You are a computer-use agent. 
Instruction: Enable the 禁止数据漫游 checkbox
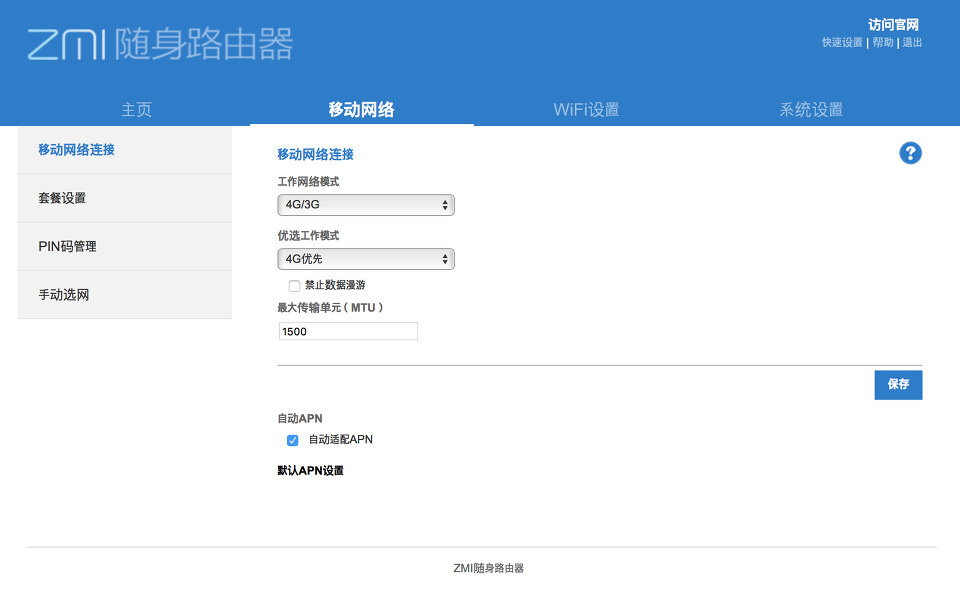[294, 286]
